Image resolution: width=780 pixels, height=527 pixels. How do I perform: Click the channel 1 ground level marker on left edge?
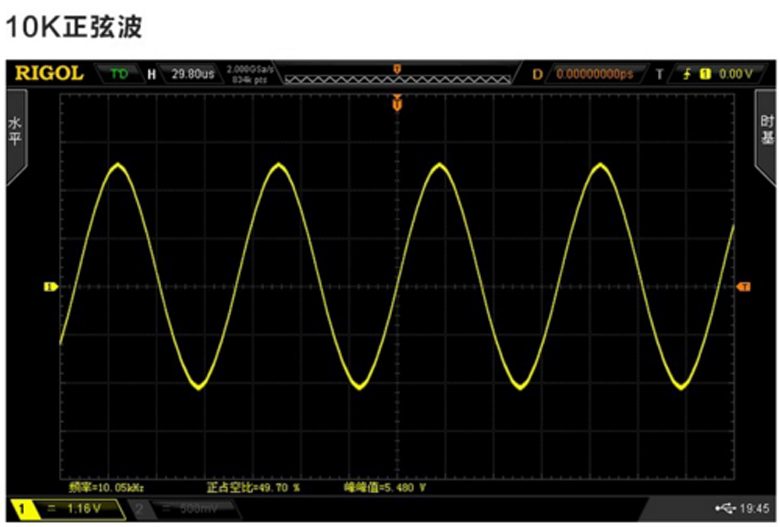[50, 287]
